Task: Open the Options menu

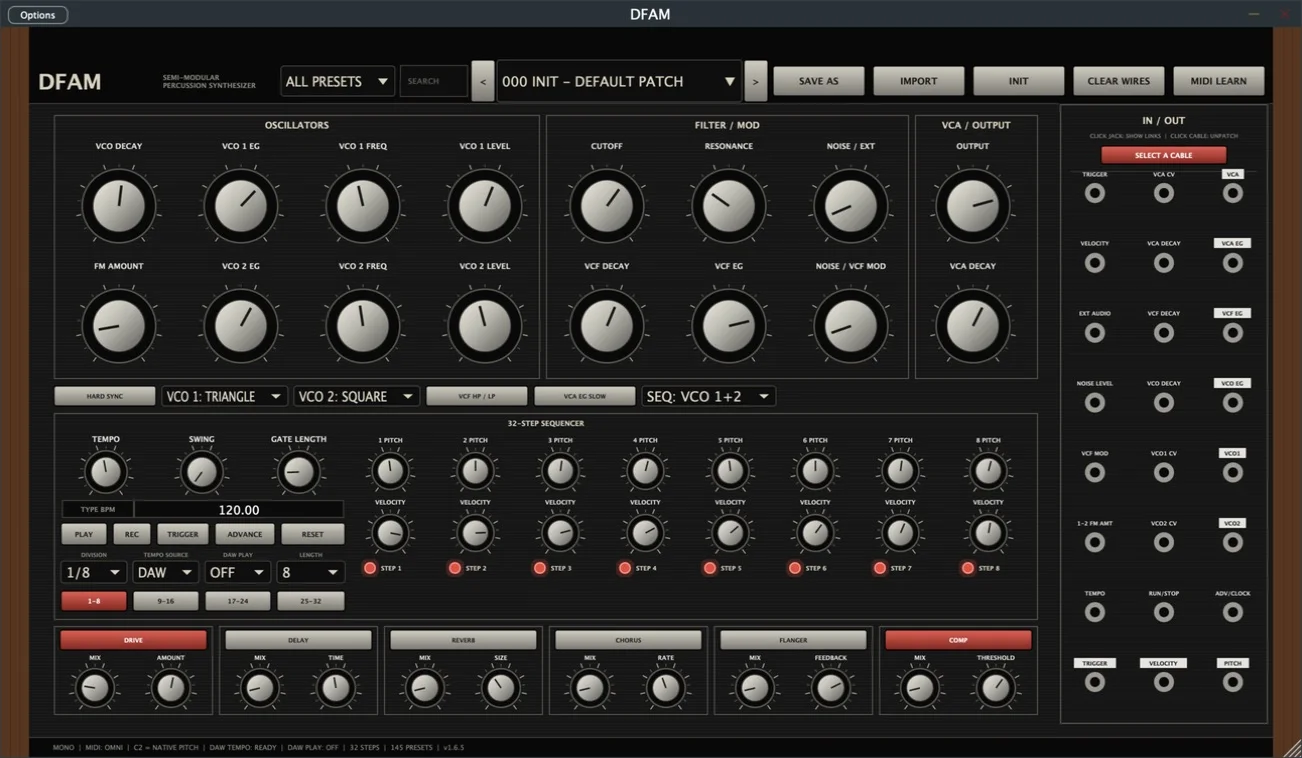Action: point(38,15)
